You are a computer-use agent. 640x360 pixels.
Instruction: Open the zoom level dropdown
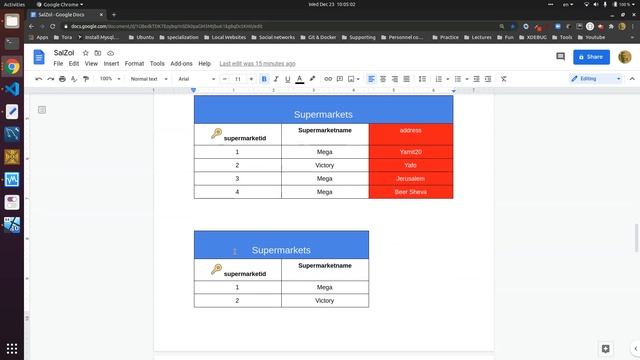point(110,79)
